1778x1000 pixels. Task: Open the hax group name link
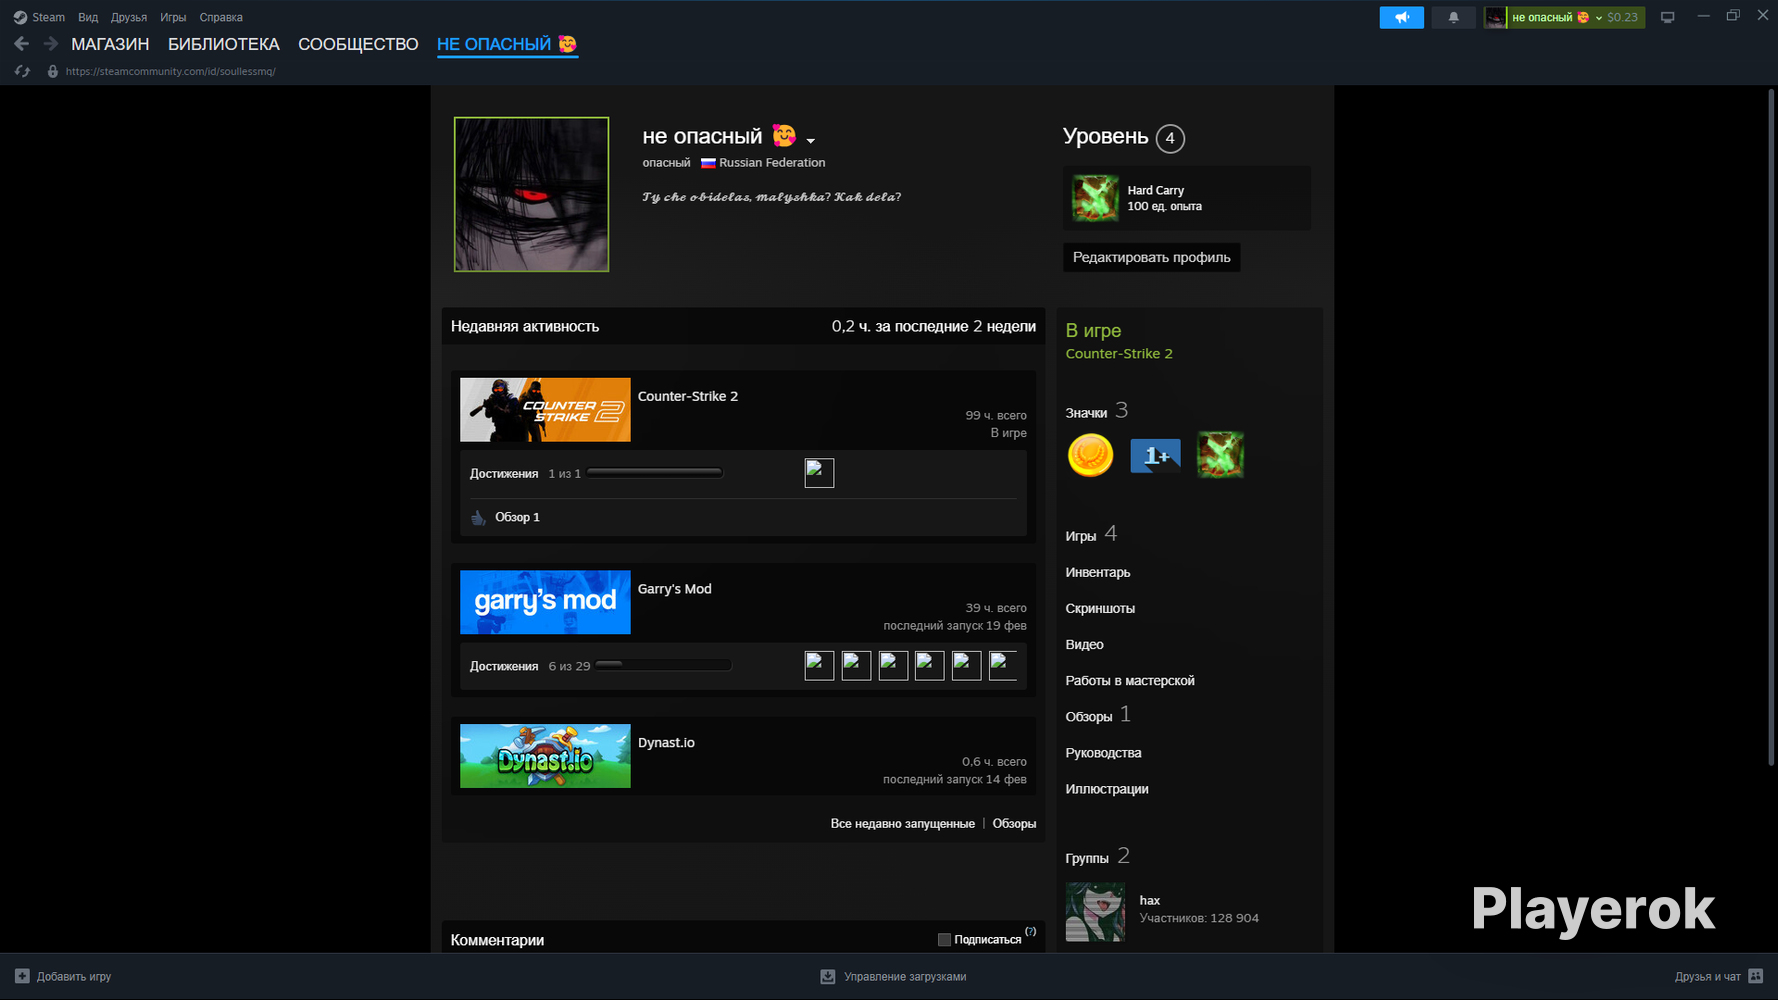1150,900
